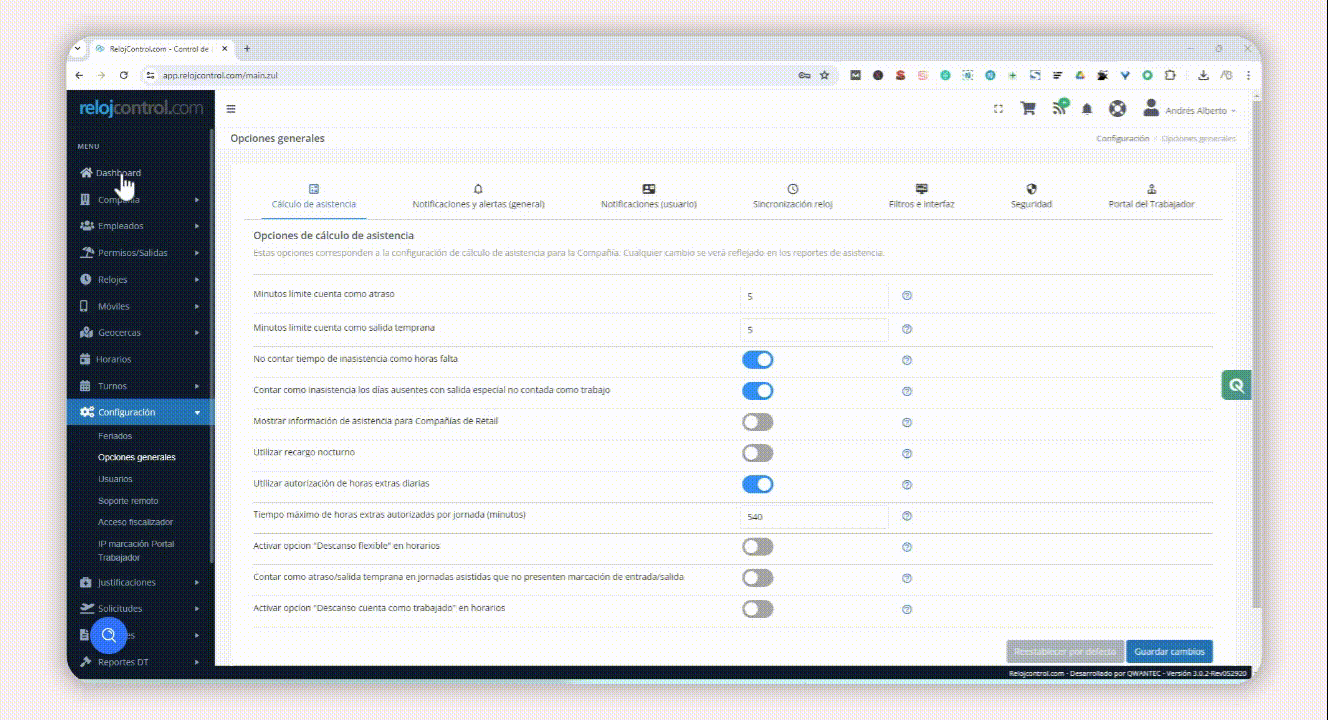Click the page vertical scrollbar
This screenshot has width=1328, height=720.
pyautogui.click(x=1256, y=350)
